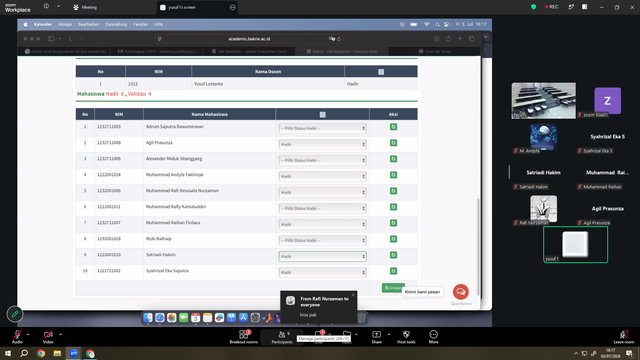The image size is (640, 360).
Task: Unmute the microphone with the Audio icon
Action: (x=17, y=335)
